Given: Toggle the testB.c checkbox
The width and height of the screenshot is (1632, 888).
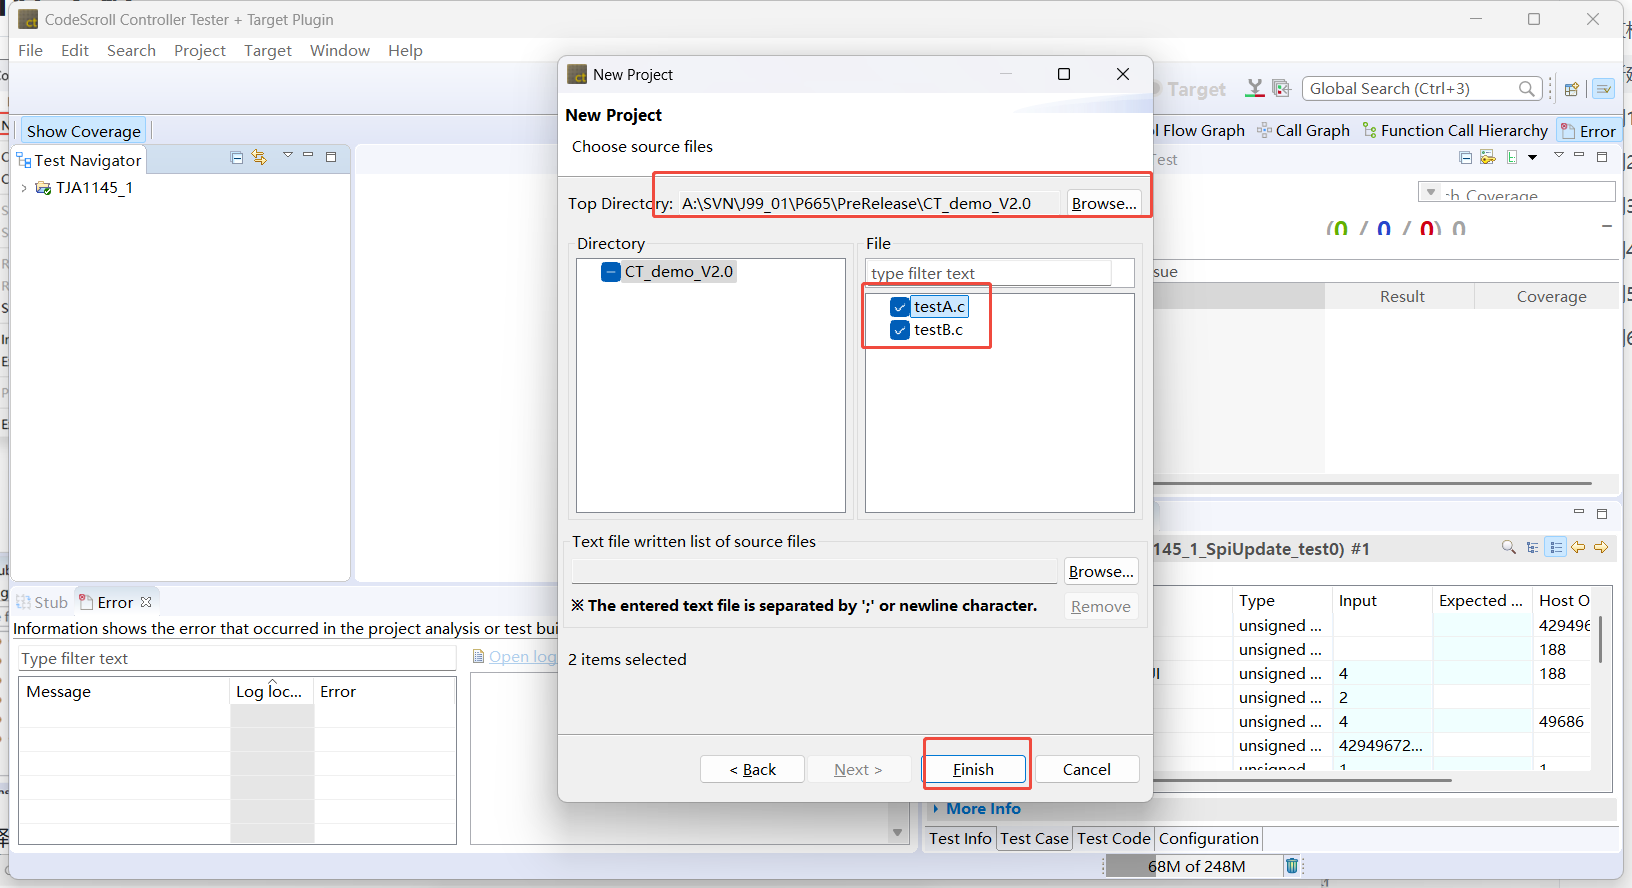Looking at the screenshot, I should pos(900,330).
